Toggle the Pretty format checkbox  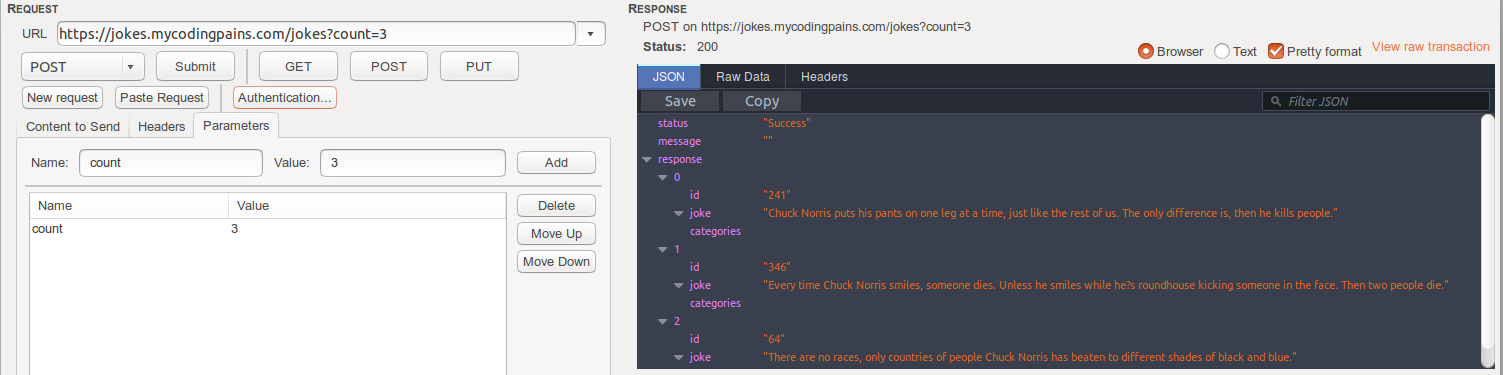(x=1275, y=51)
